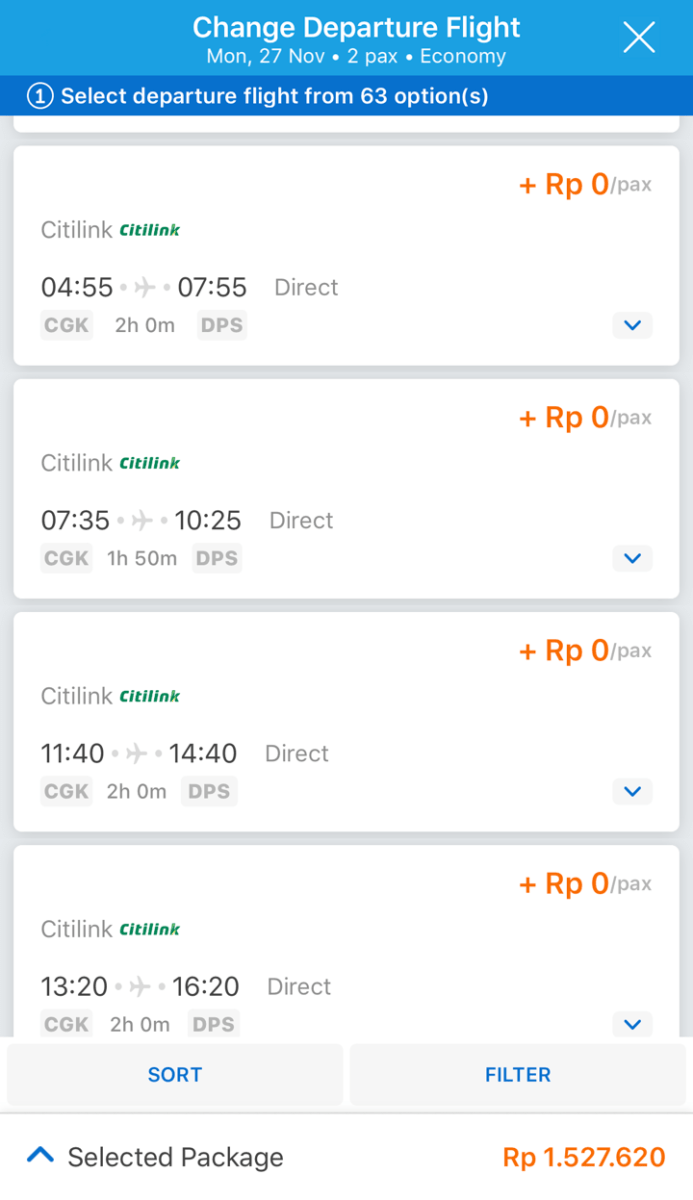Tap the Rp 1.527.620 package total

pos(584,1157)
